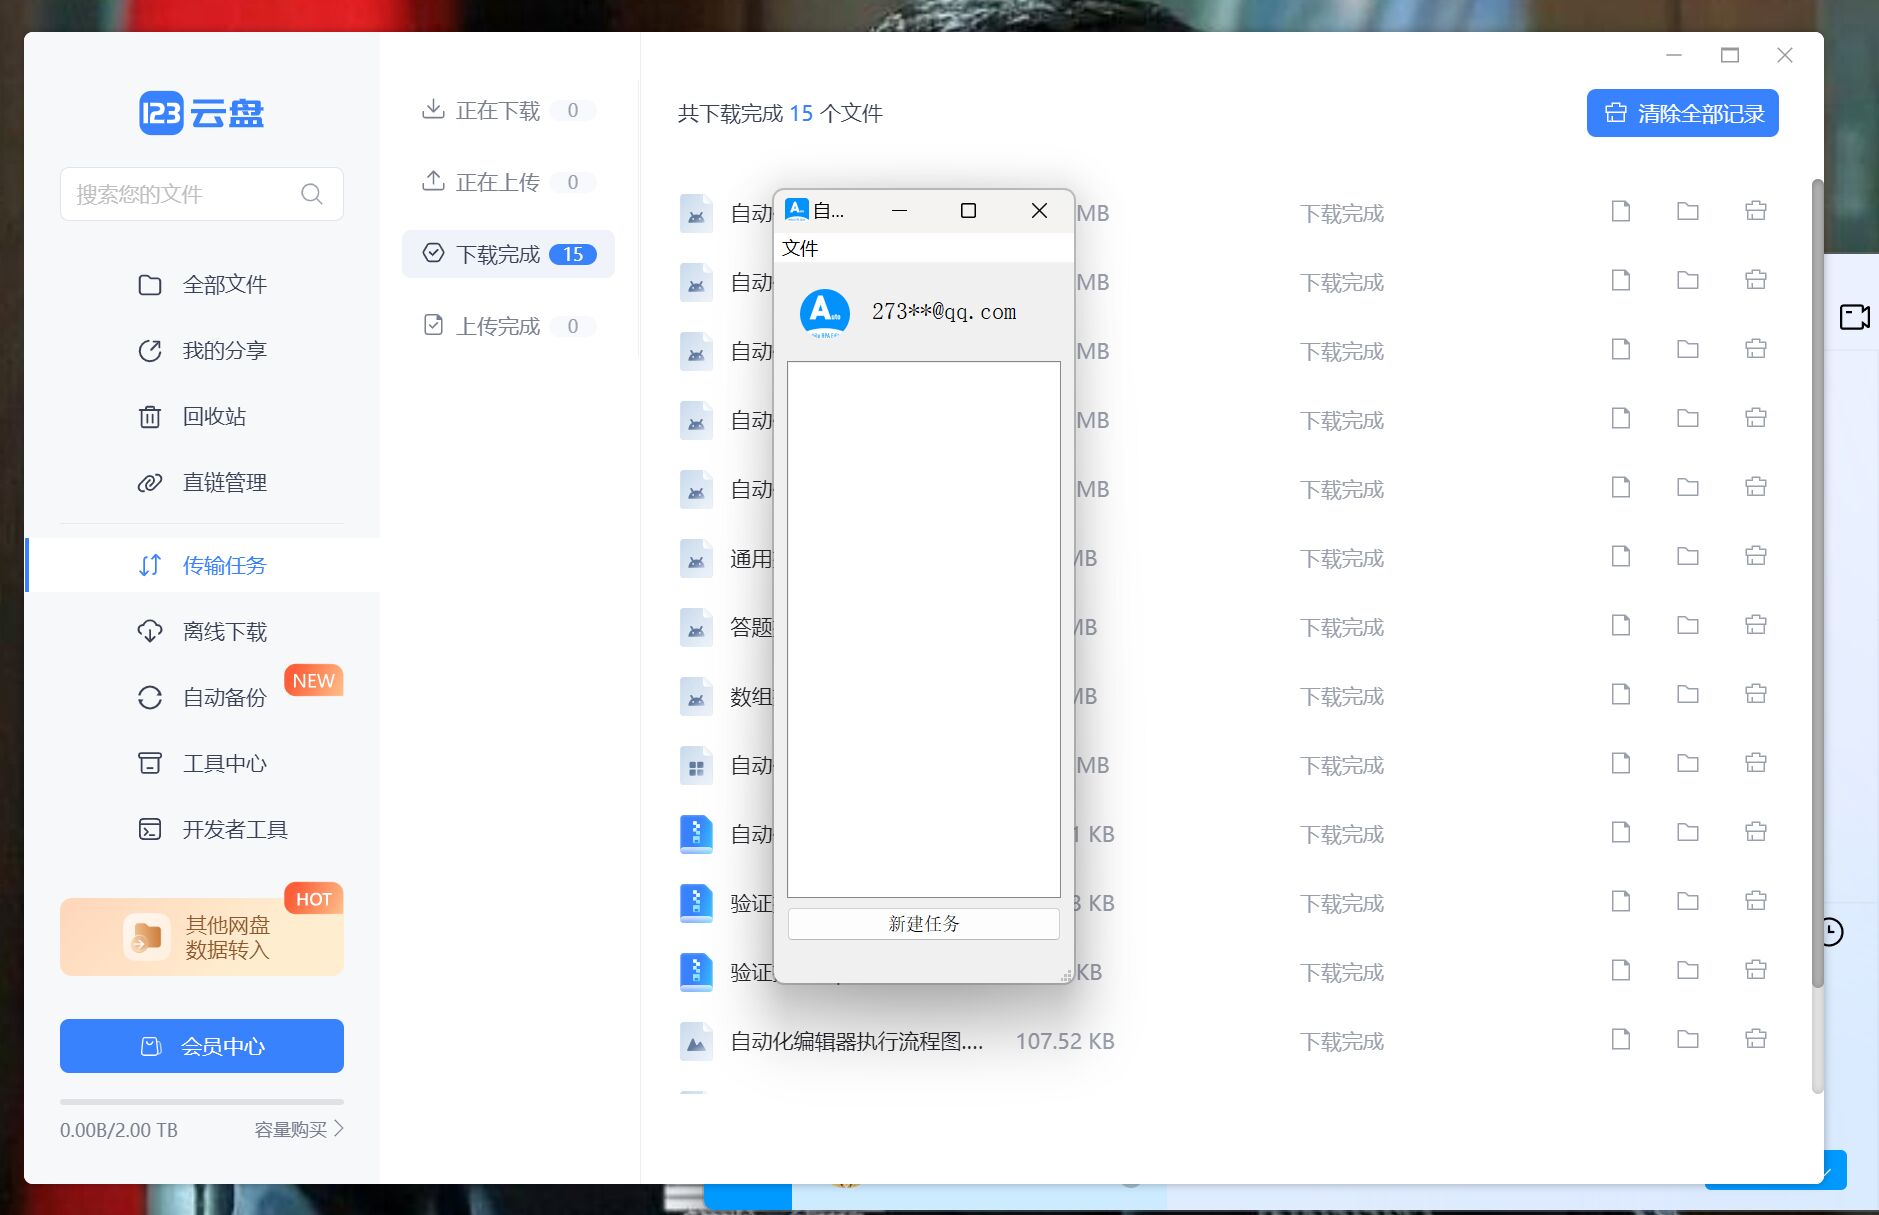Open folder icon in third download row
1879x1215 pixels.
[1688, 349]
